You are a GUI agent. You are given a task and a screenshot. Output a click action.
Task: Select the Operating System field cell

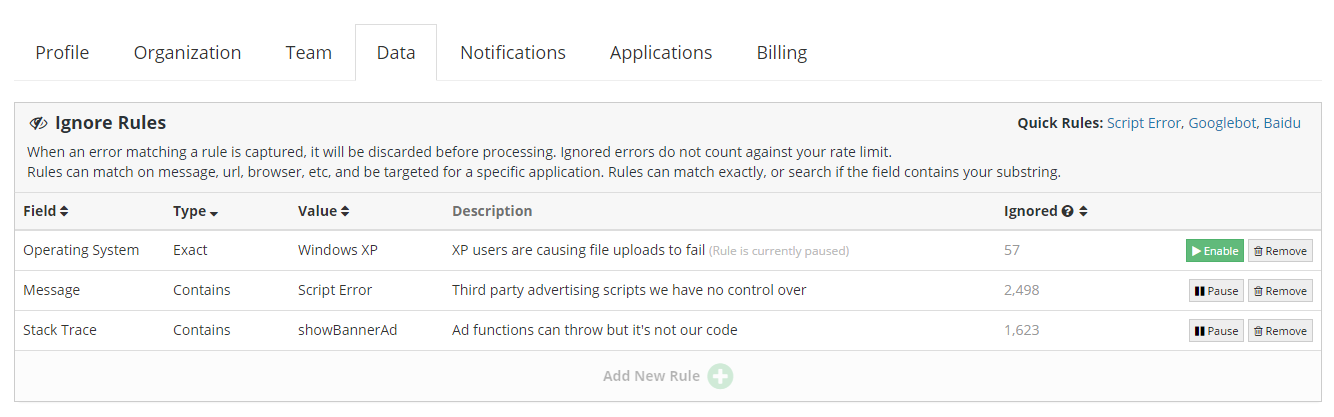pyautogui.click(x=81, y=250)
